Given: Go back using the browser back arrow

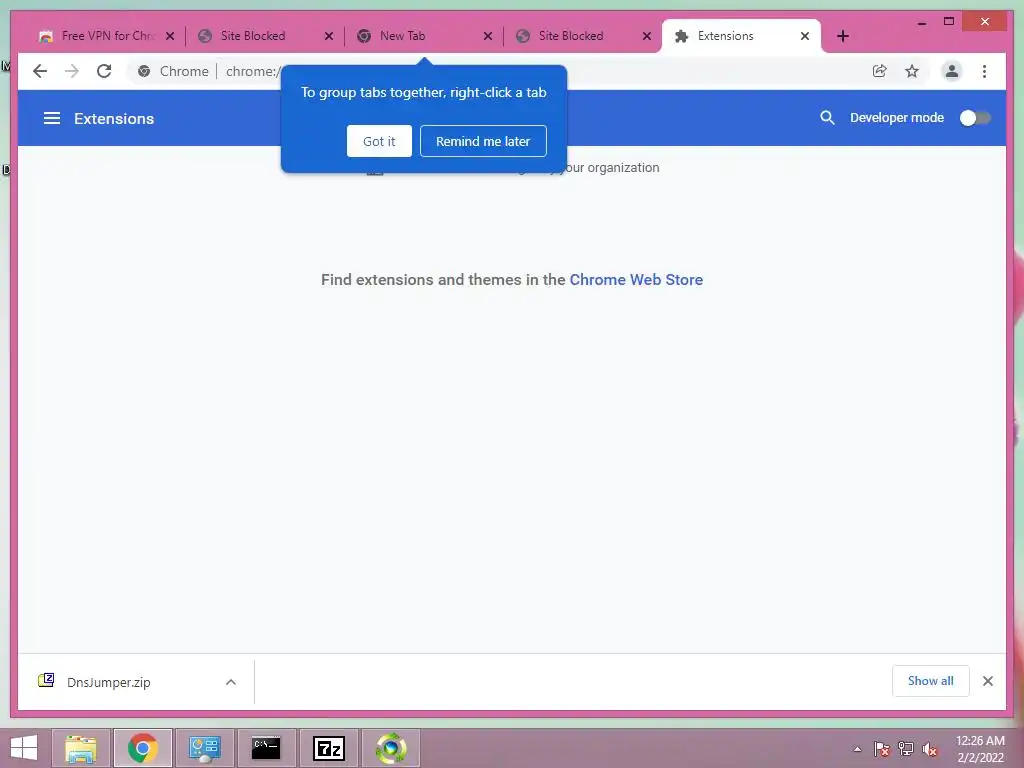Looking at the screenshot, I should pyautogui.click(x=40, y=71).
